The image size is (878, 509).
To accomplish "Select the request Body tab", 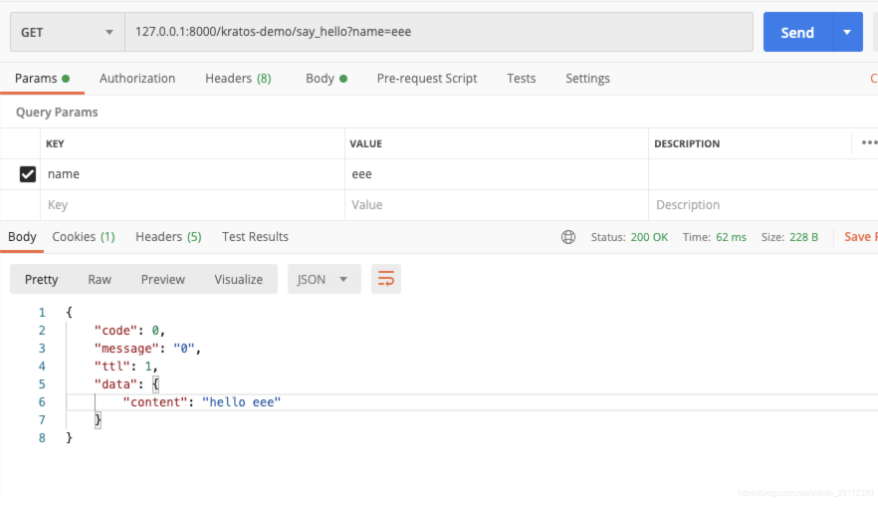I will click(325, 78).
